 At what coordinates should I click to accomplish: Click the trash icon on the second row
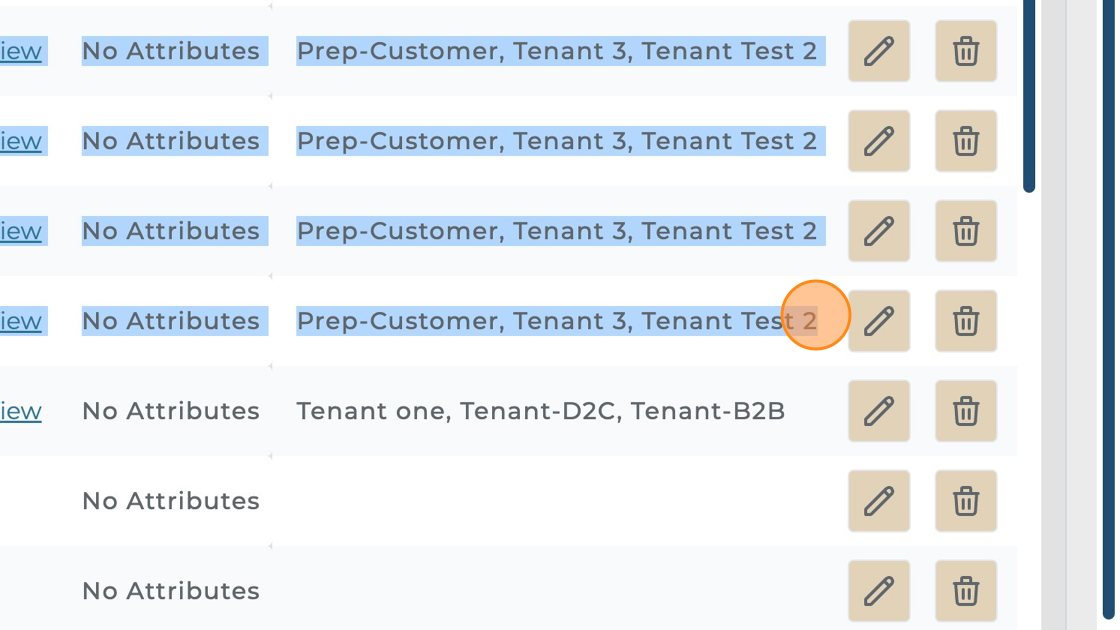965,141
